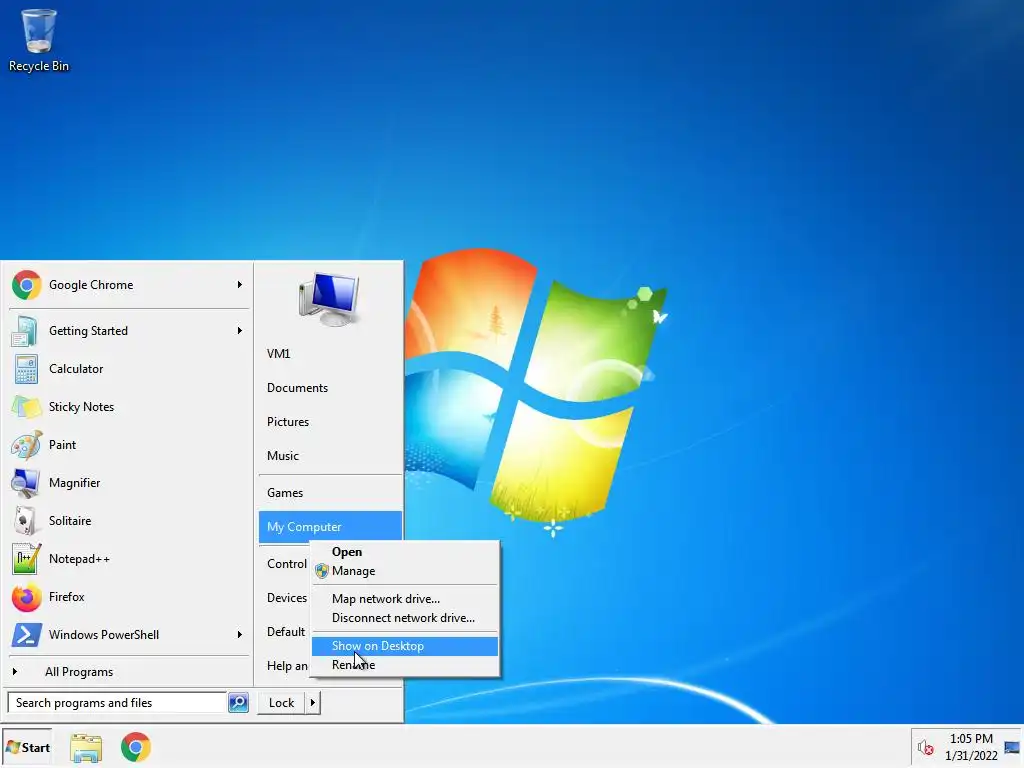The height and width of the screenshot is (768, 1024).
Task: Launch Paint from the Start menu
Action: [x=129, y=445]
